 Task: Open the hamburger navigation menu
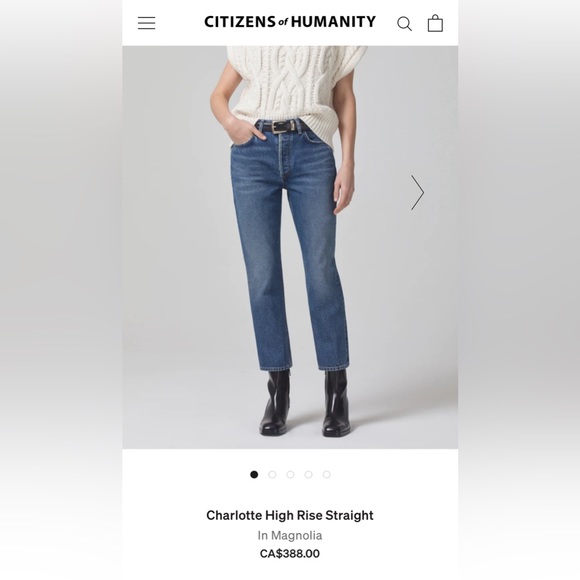146,23
